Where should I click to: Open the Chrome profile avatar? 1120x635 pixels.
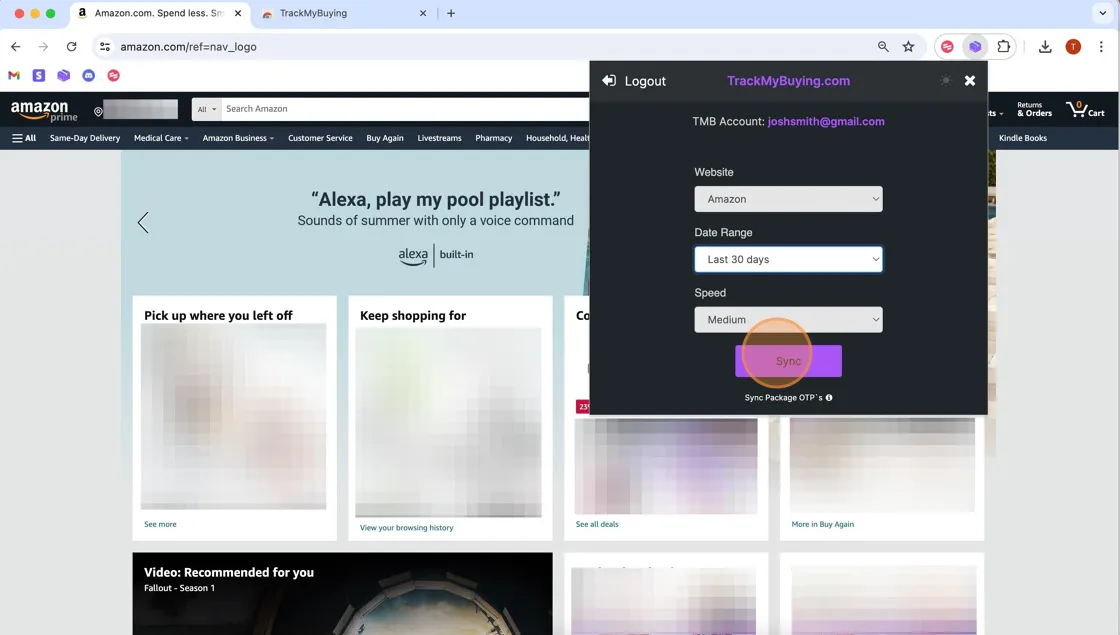tap(1073, 46)
